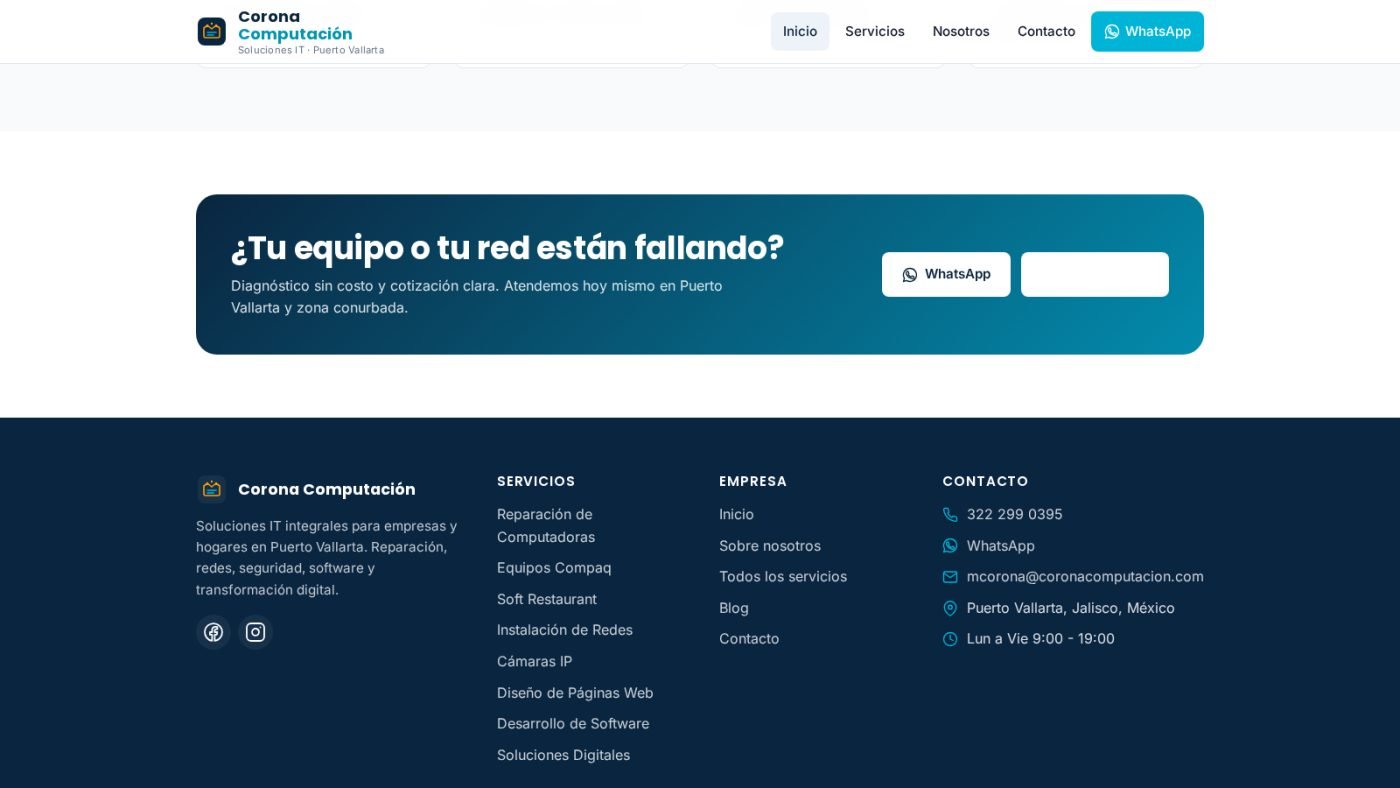Viewport: 1400px width, 788px height.
Task: Click the white WhatsApp button in the banner
Action: tap(946, 274)
